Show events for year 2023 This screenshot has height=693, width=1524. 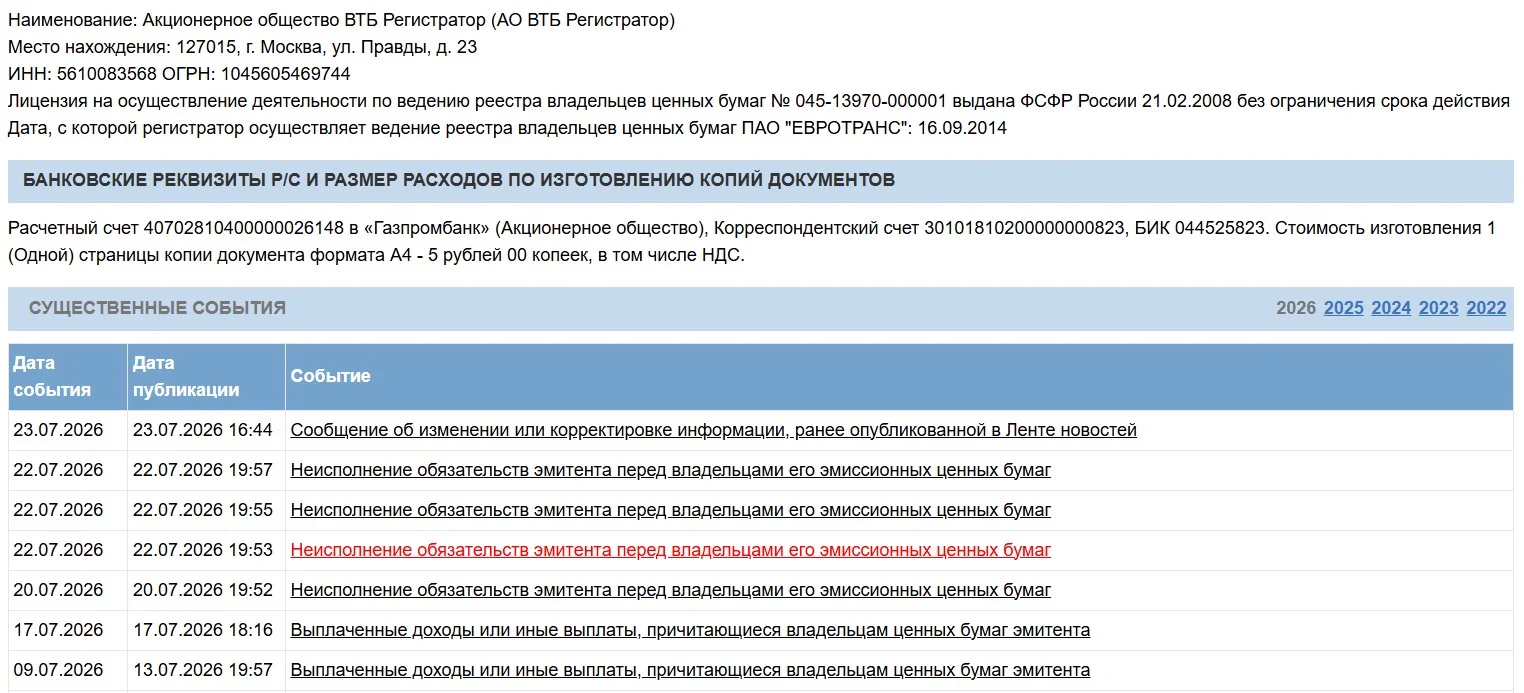[x=1438, y=308]
